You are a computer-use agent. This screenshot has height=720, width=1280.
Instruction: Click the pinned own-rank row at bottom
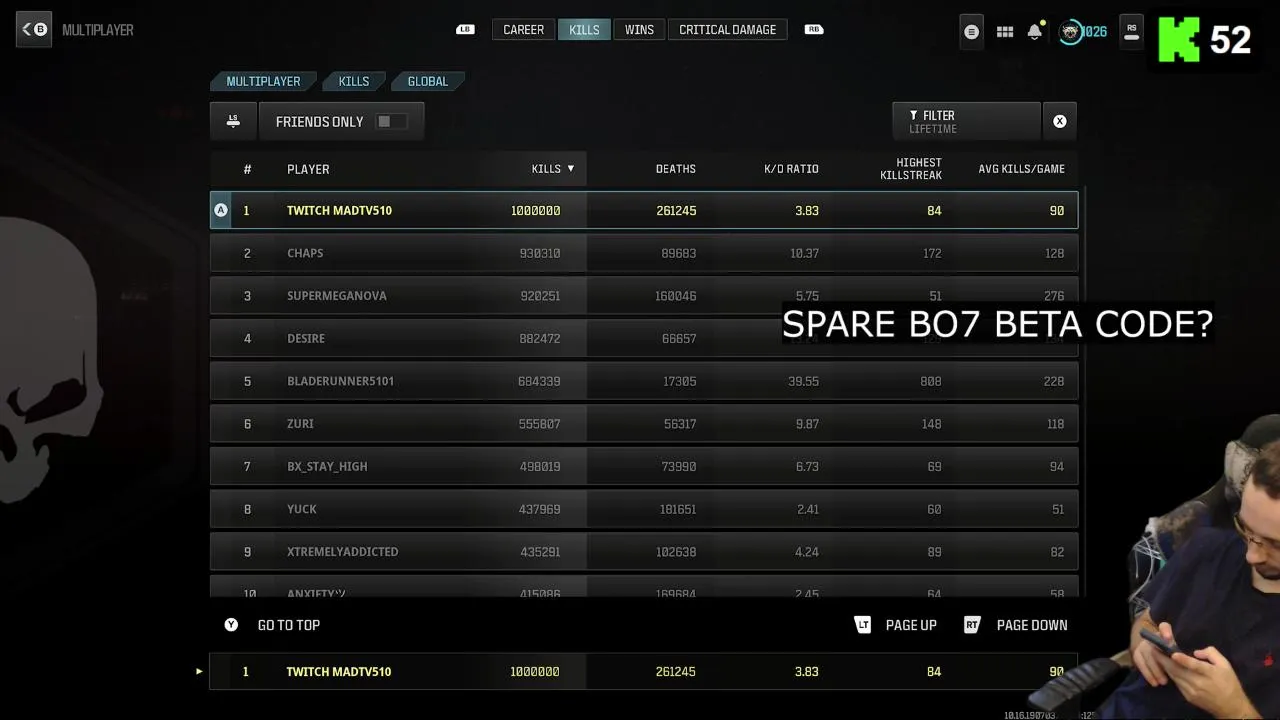coord(644,672)
